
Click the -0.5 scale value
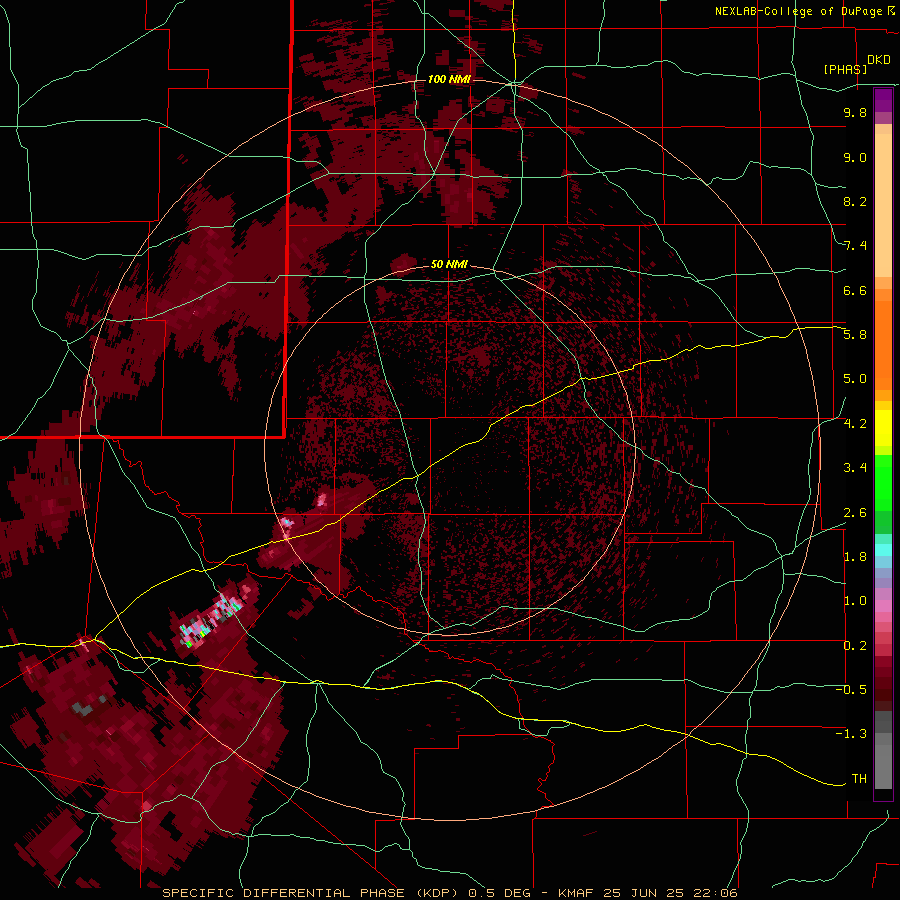pyautogui.click(x=851, y=690)
